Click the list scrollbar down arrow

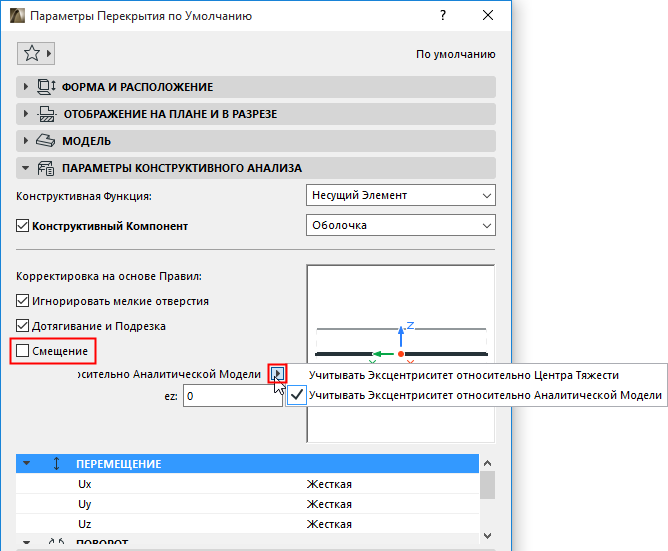(488, 536)
